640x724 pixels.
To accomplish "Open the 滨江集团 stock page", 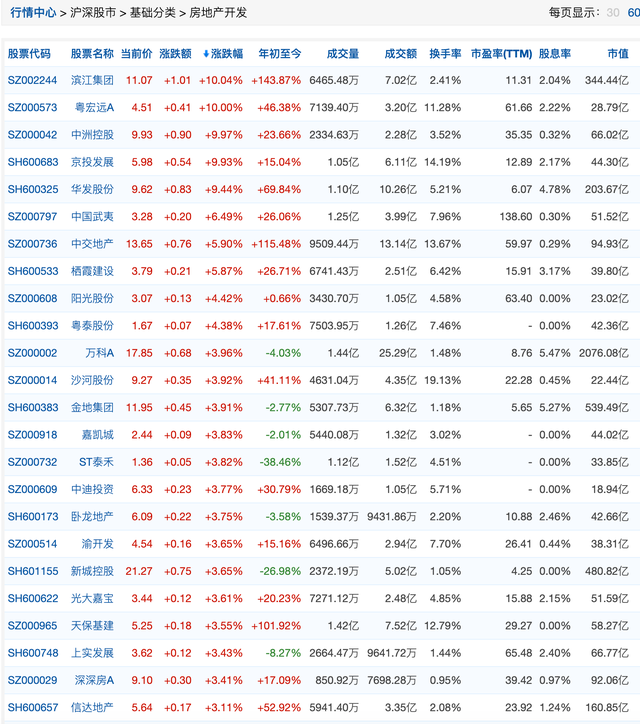I will 92,80.
